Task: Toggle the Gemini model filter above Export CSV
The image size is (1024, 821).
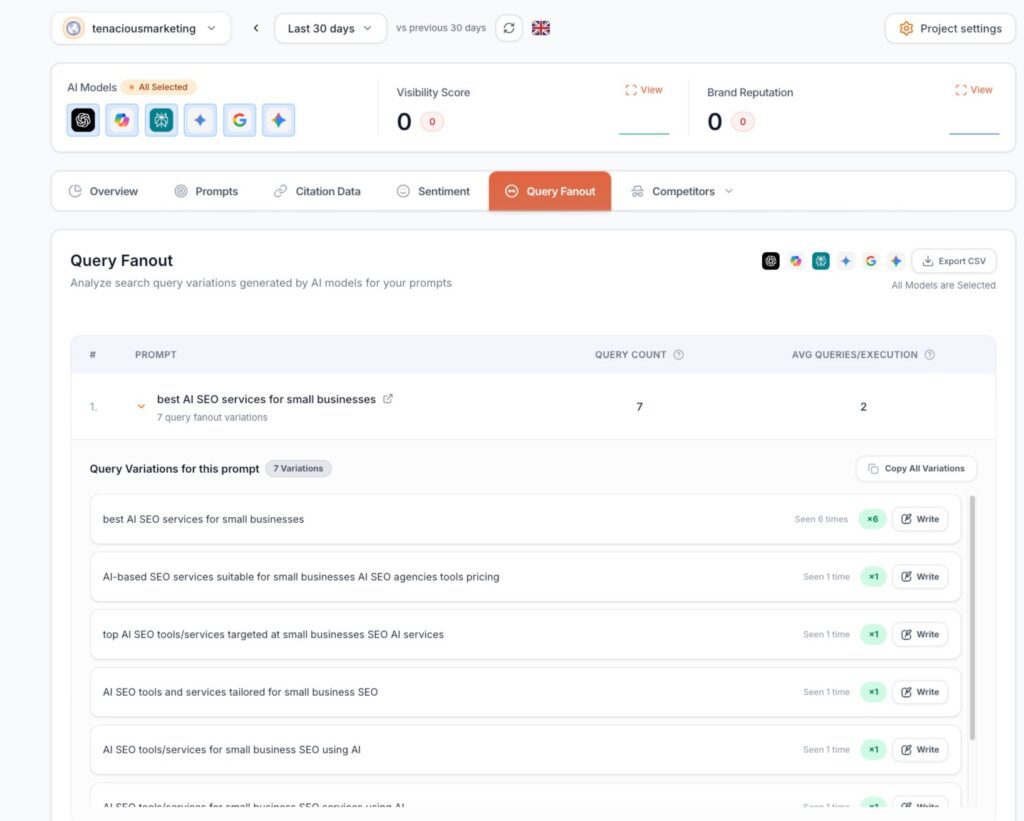Action: click(x=896, y=260)
